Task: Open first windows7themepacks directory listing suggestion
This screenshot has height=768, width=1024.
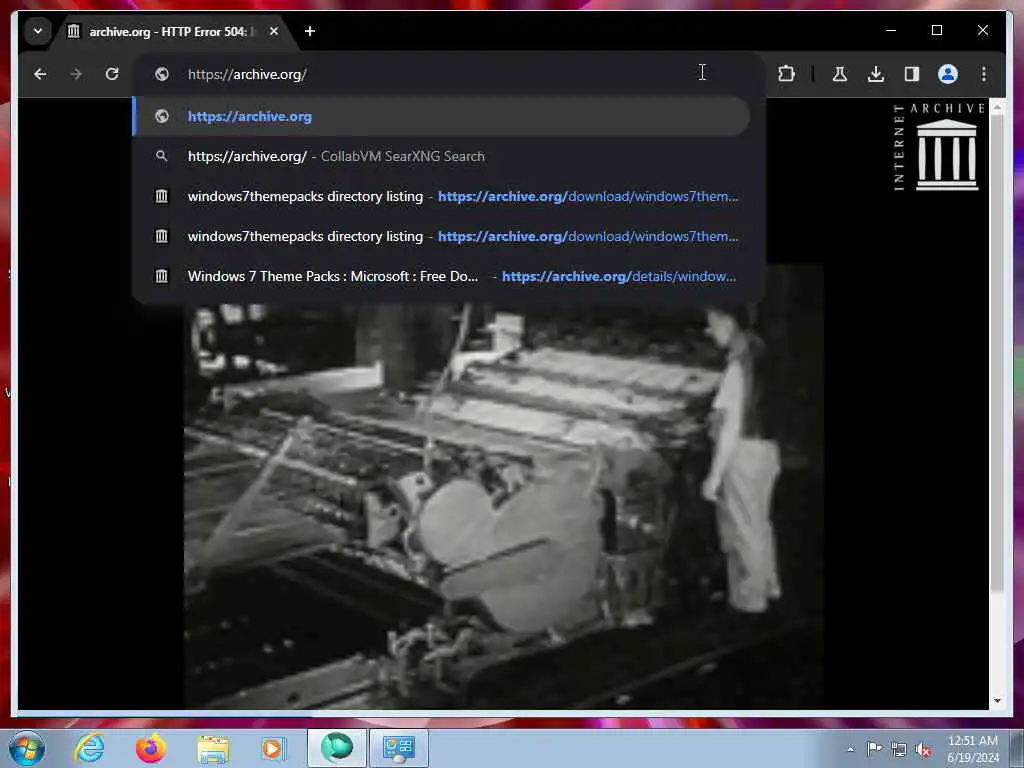Action: [442, 197]
